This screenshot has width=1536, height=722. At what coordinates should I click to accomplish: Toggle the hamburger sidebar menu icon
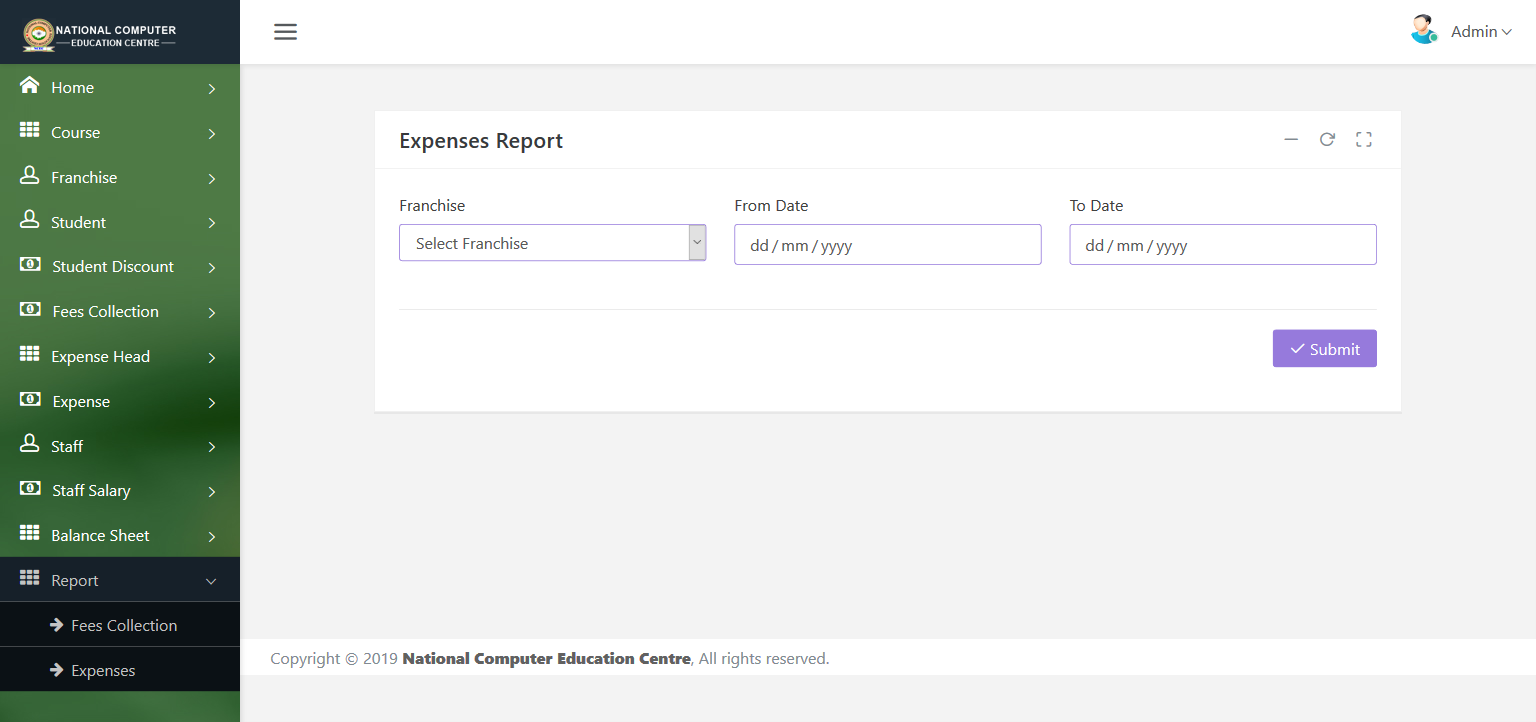tap(286, 32)
